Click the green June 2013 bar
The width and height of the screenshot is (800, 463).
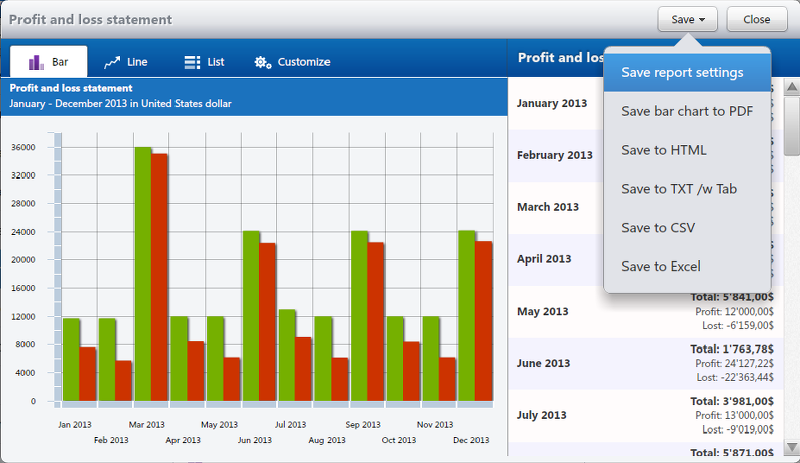pyautogui.click(x=251, y=316)
